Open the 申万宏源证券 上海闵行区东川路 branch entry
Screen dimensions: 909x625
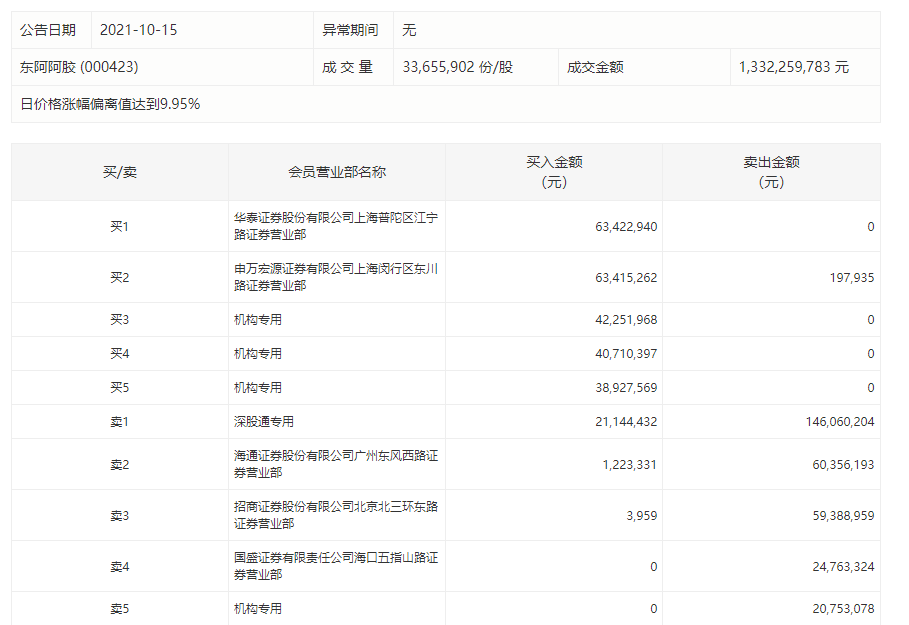pos(335,277)
